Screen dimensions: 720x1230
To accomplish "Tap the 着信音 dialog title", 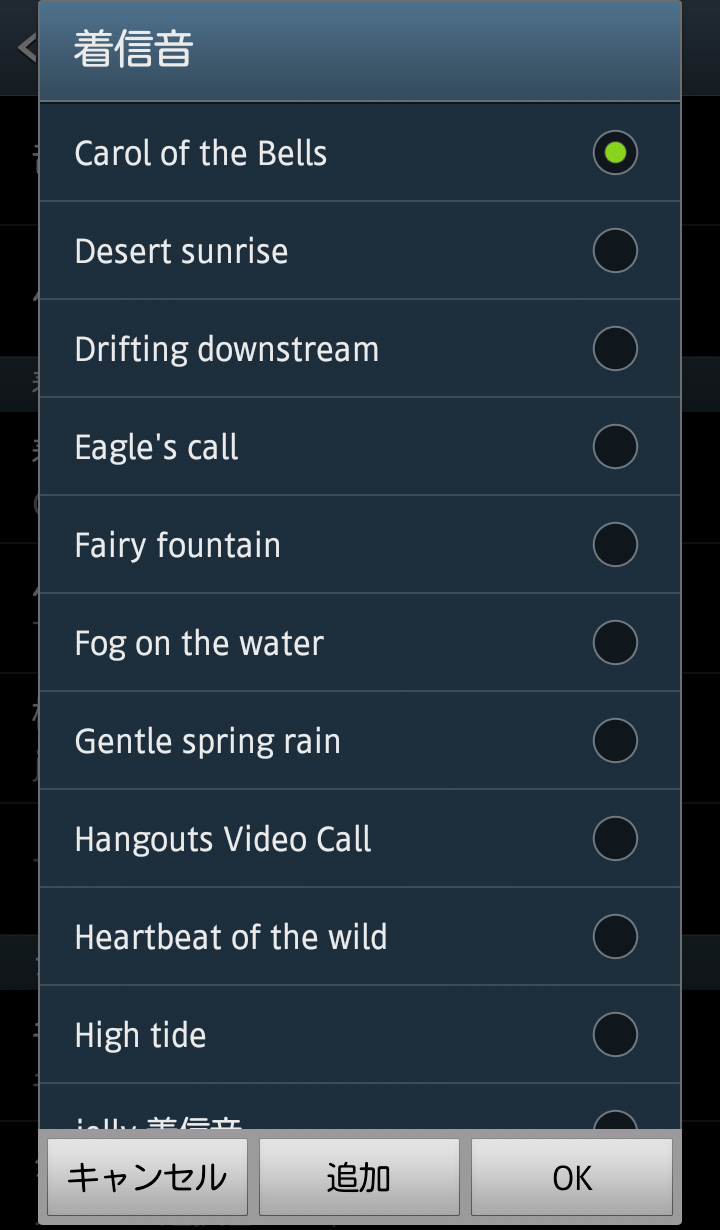I will coord(133,50).
